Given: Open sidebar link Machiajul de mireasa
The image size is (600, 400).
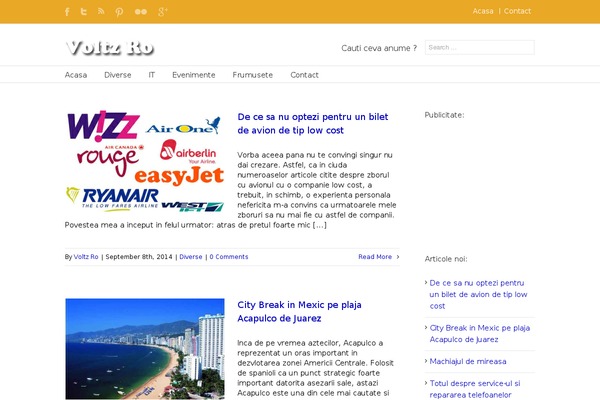Looking at the screenshot, I should (468, 361).
